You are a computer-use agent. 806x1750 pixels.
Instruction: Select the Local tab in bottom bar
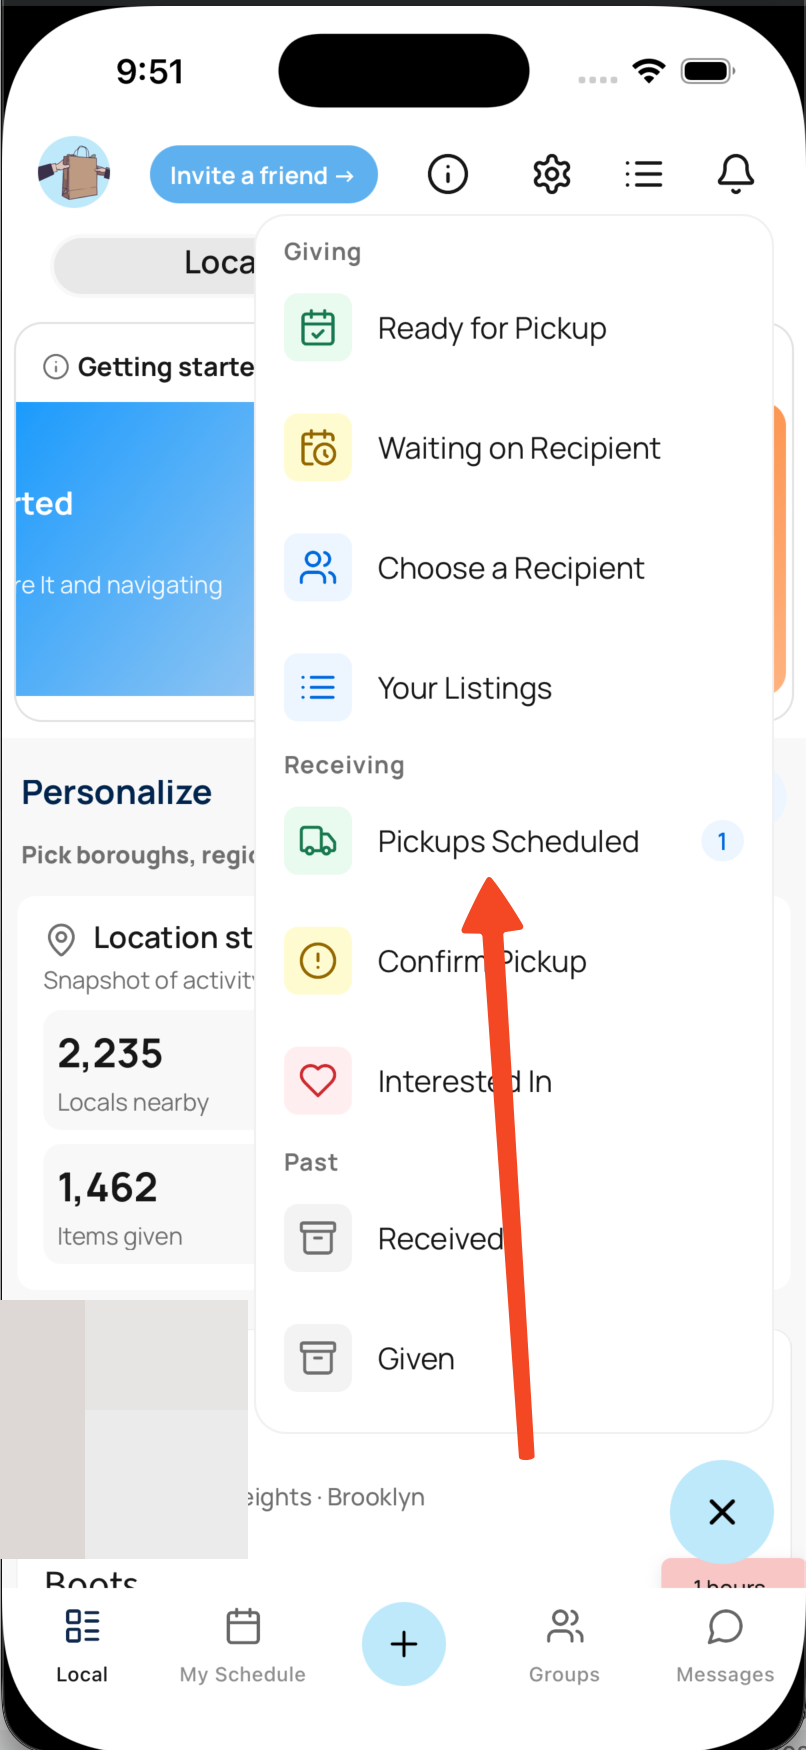coord(82,1644)
